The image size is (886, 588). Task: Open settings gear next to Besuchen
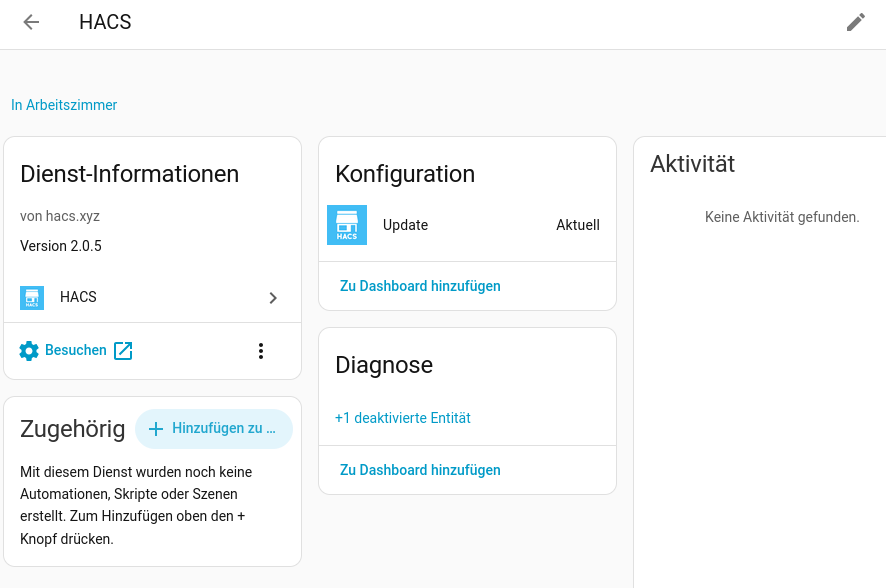tap(29, 351)
